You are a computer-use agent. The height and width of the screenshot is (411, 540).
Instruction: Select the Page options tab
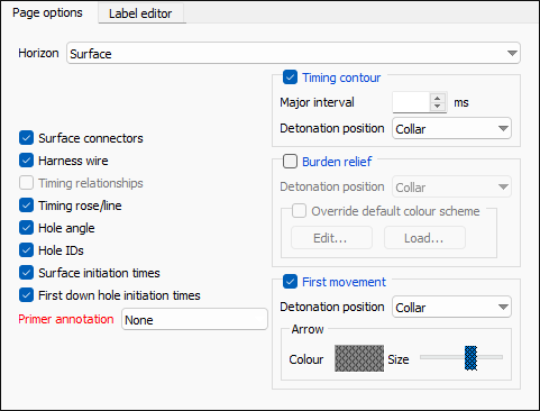click(x=47, y=13)
